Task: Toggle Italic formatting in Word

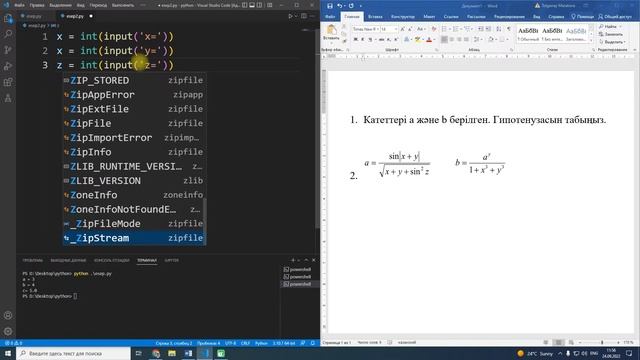Action: tap(362, 40)
